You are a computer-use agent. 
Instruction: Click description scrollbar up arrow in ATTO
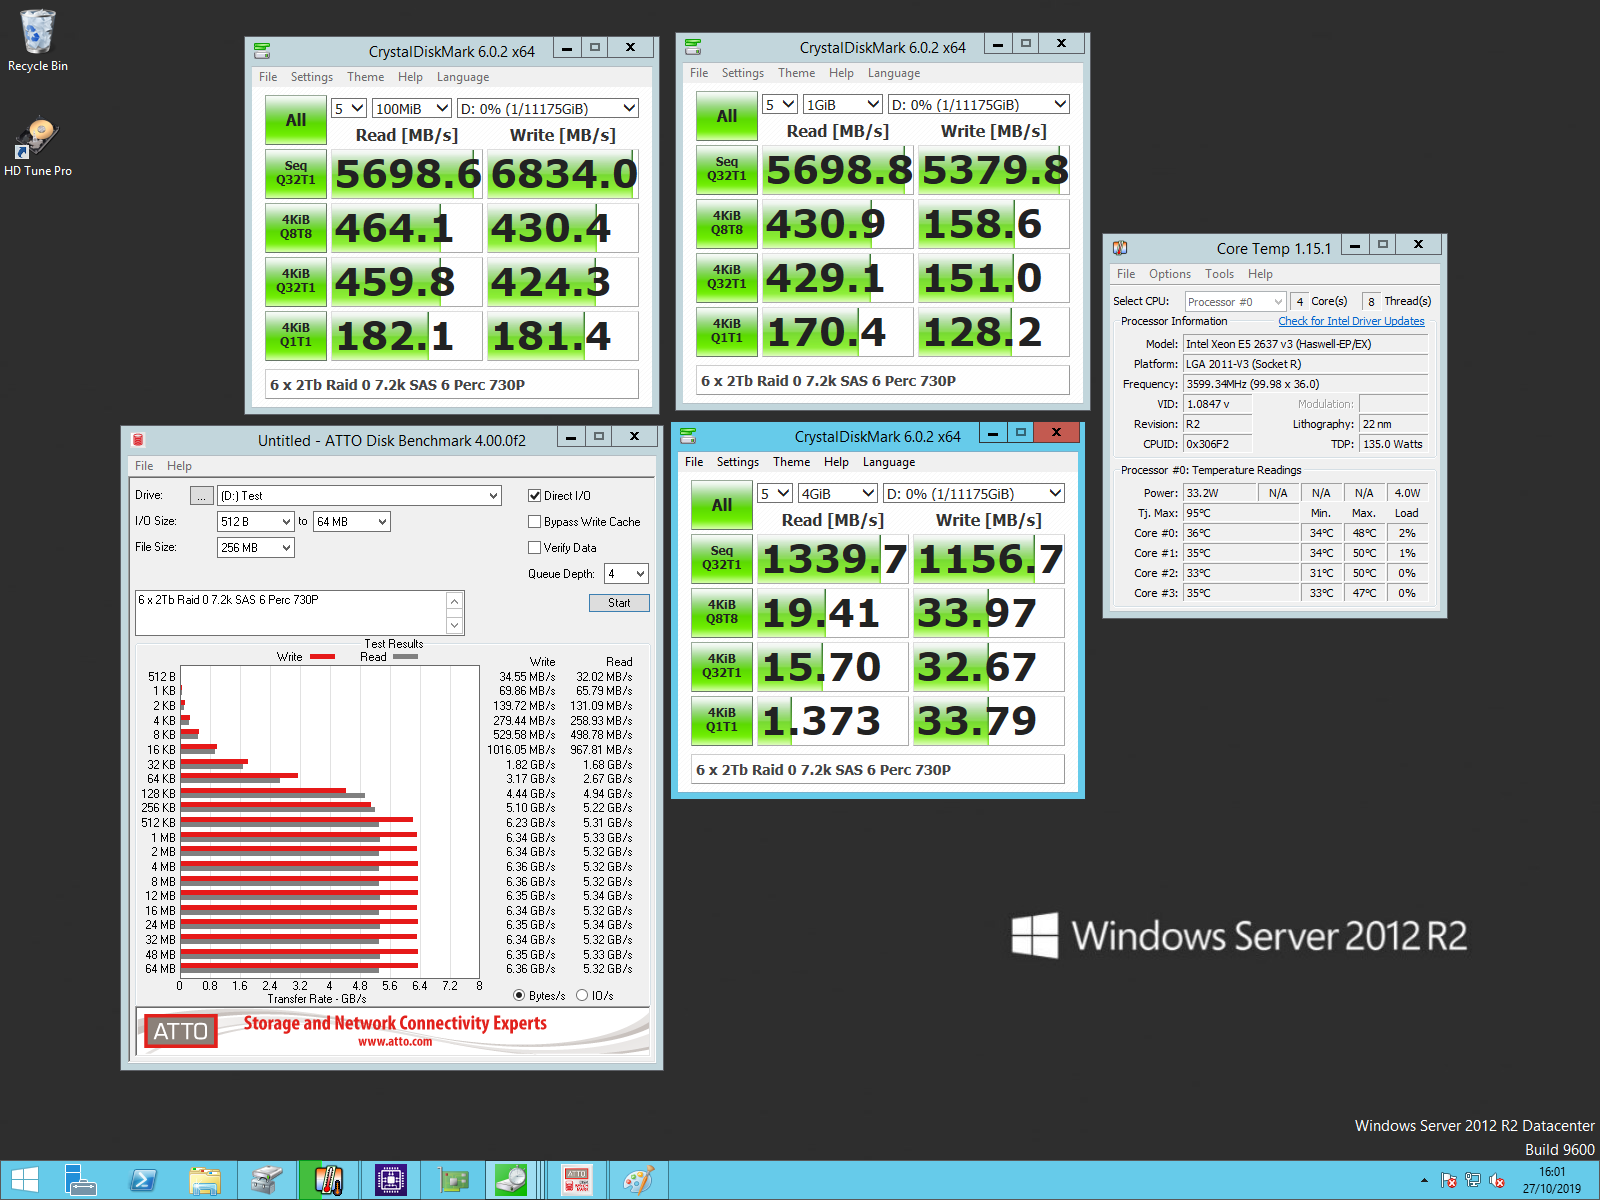tap(454, 601)
